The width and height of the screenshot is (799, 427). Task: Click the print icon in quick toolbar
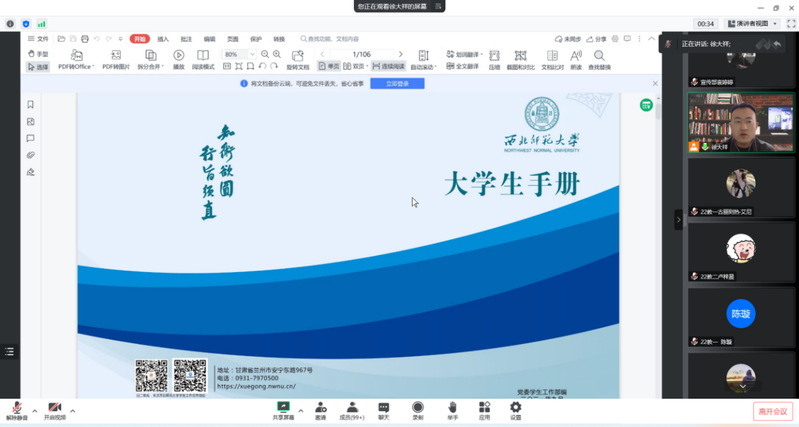pos(85,39)
